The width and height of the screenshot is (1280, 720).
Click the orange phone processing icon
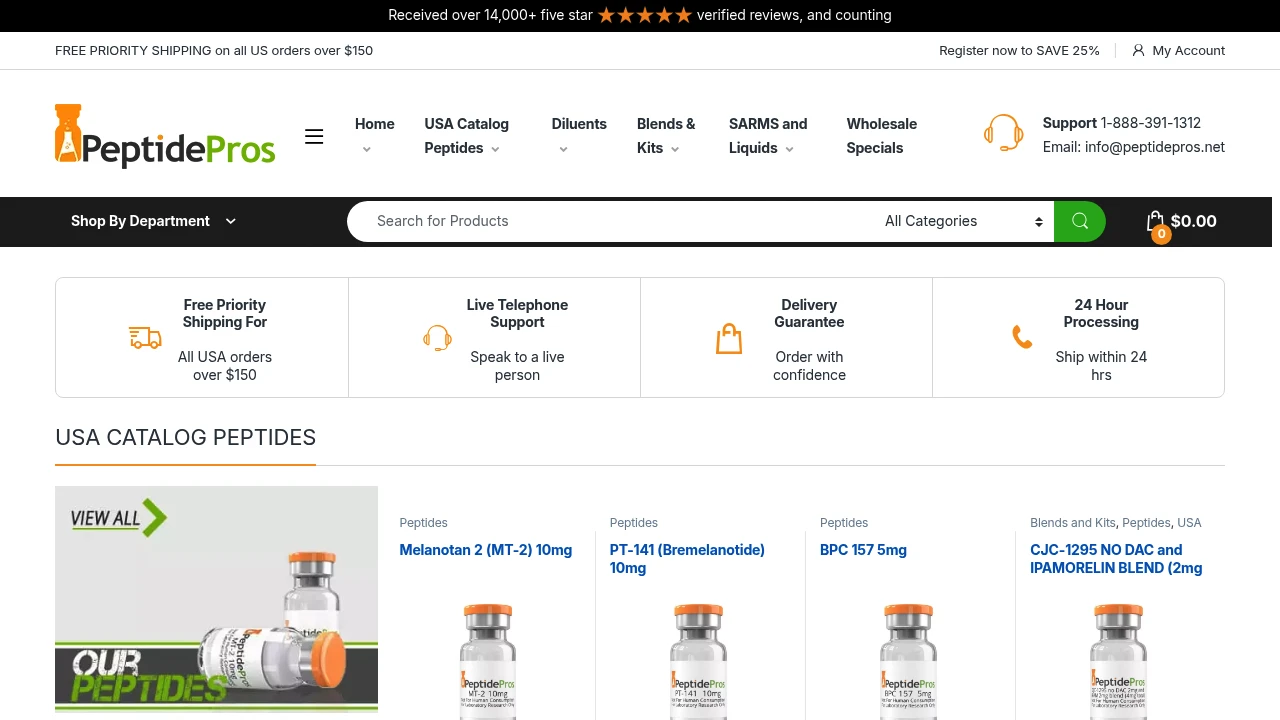click(1022, 338)
